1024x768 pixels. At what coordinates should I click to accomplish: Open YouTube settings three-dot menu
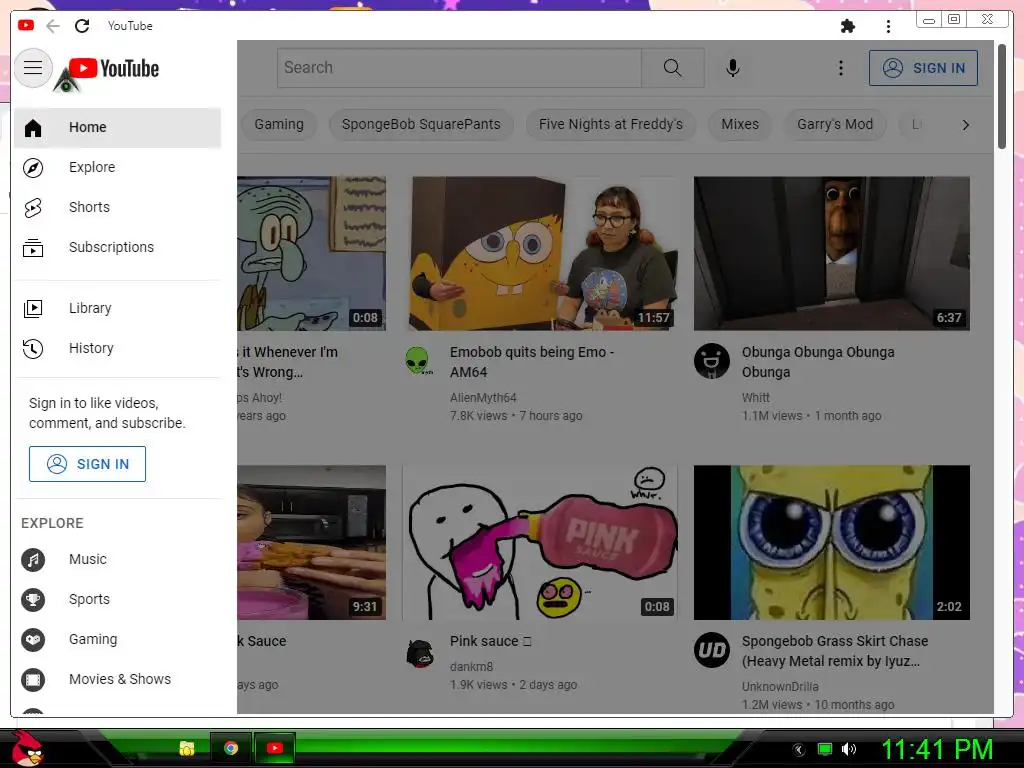840,68
